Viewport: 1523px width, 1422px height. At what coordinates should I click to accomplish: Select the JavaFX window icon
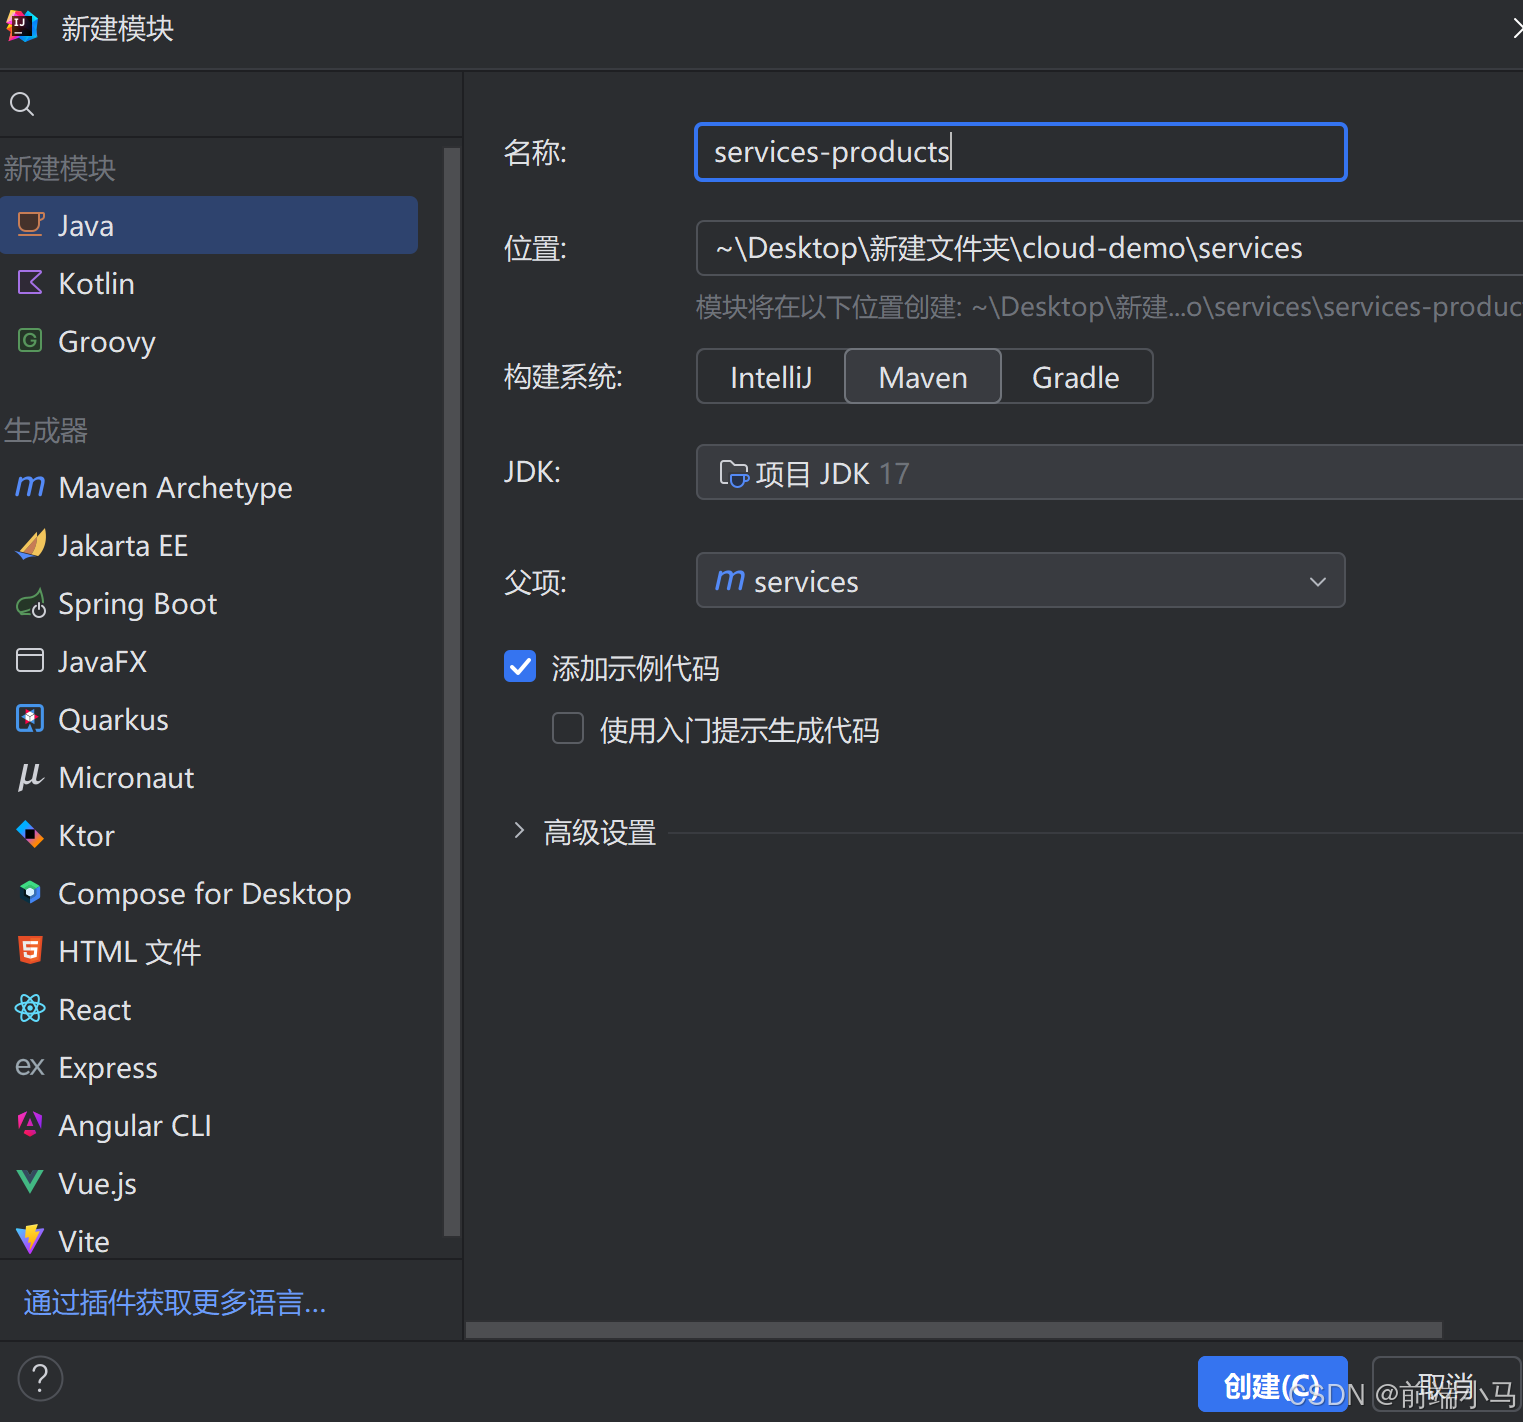[x=31, y=660]
